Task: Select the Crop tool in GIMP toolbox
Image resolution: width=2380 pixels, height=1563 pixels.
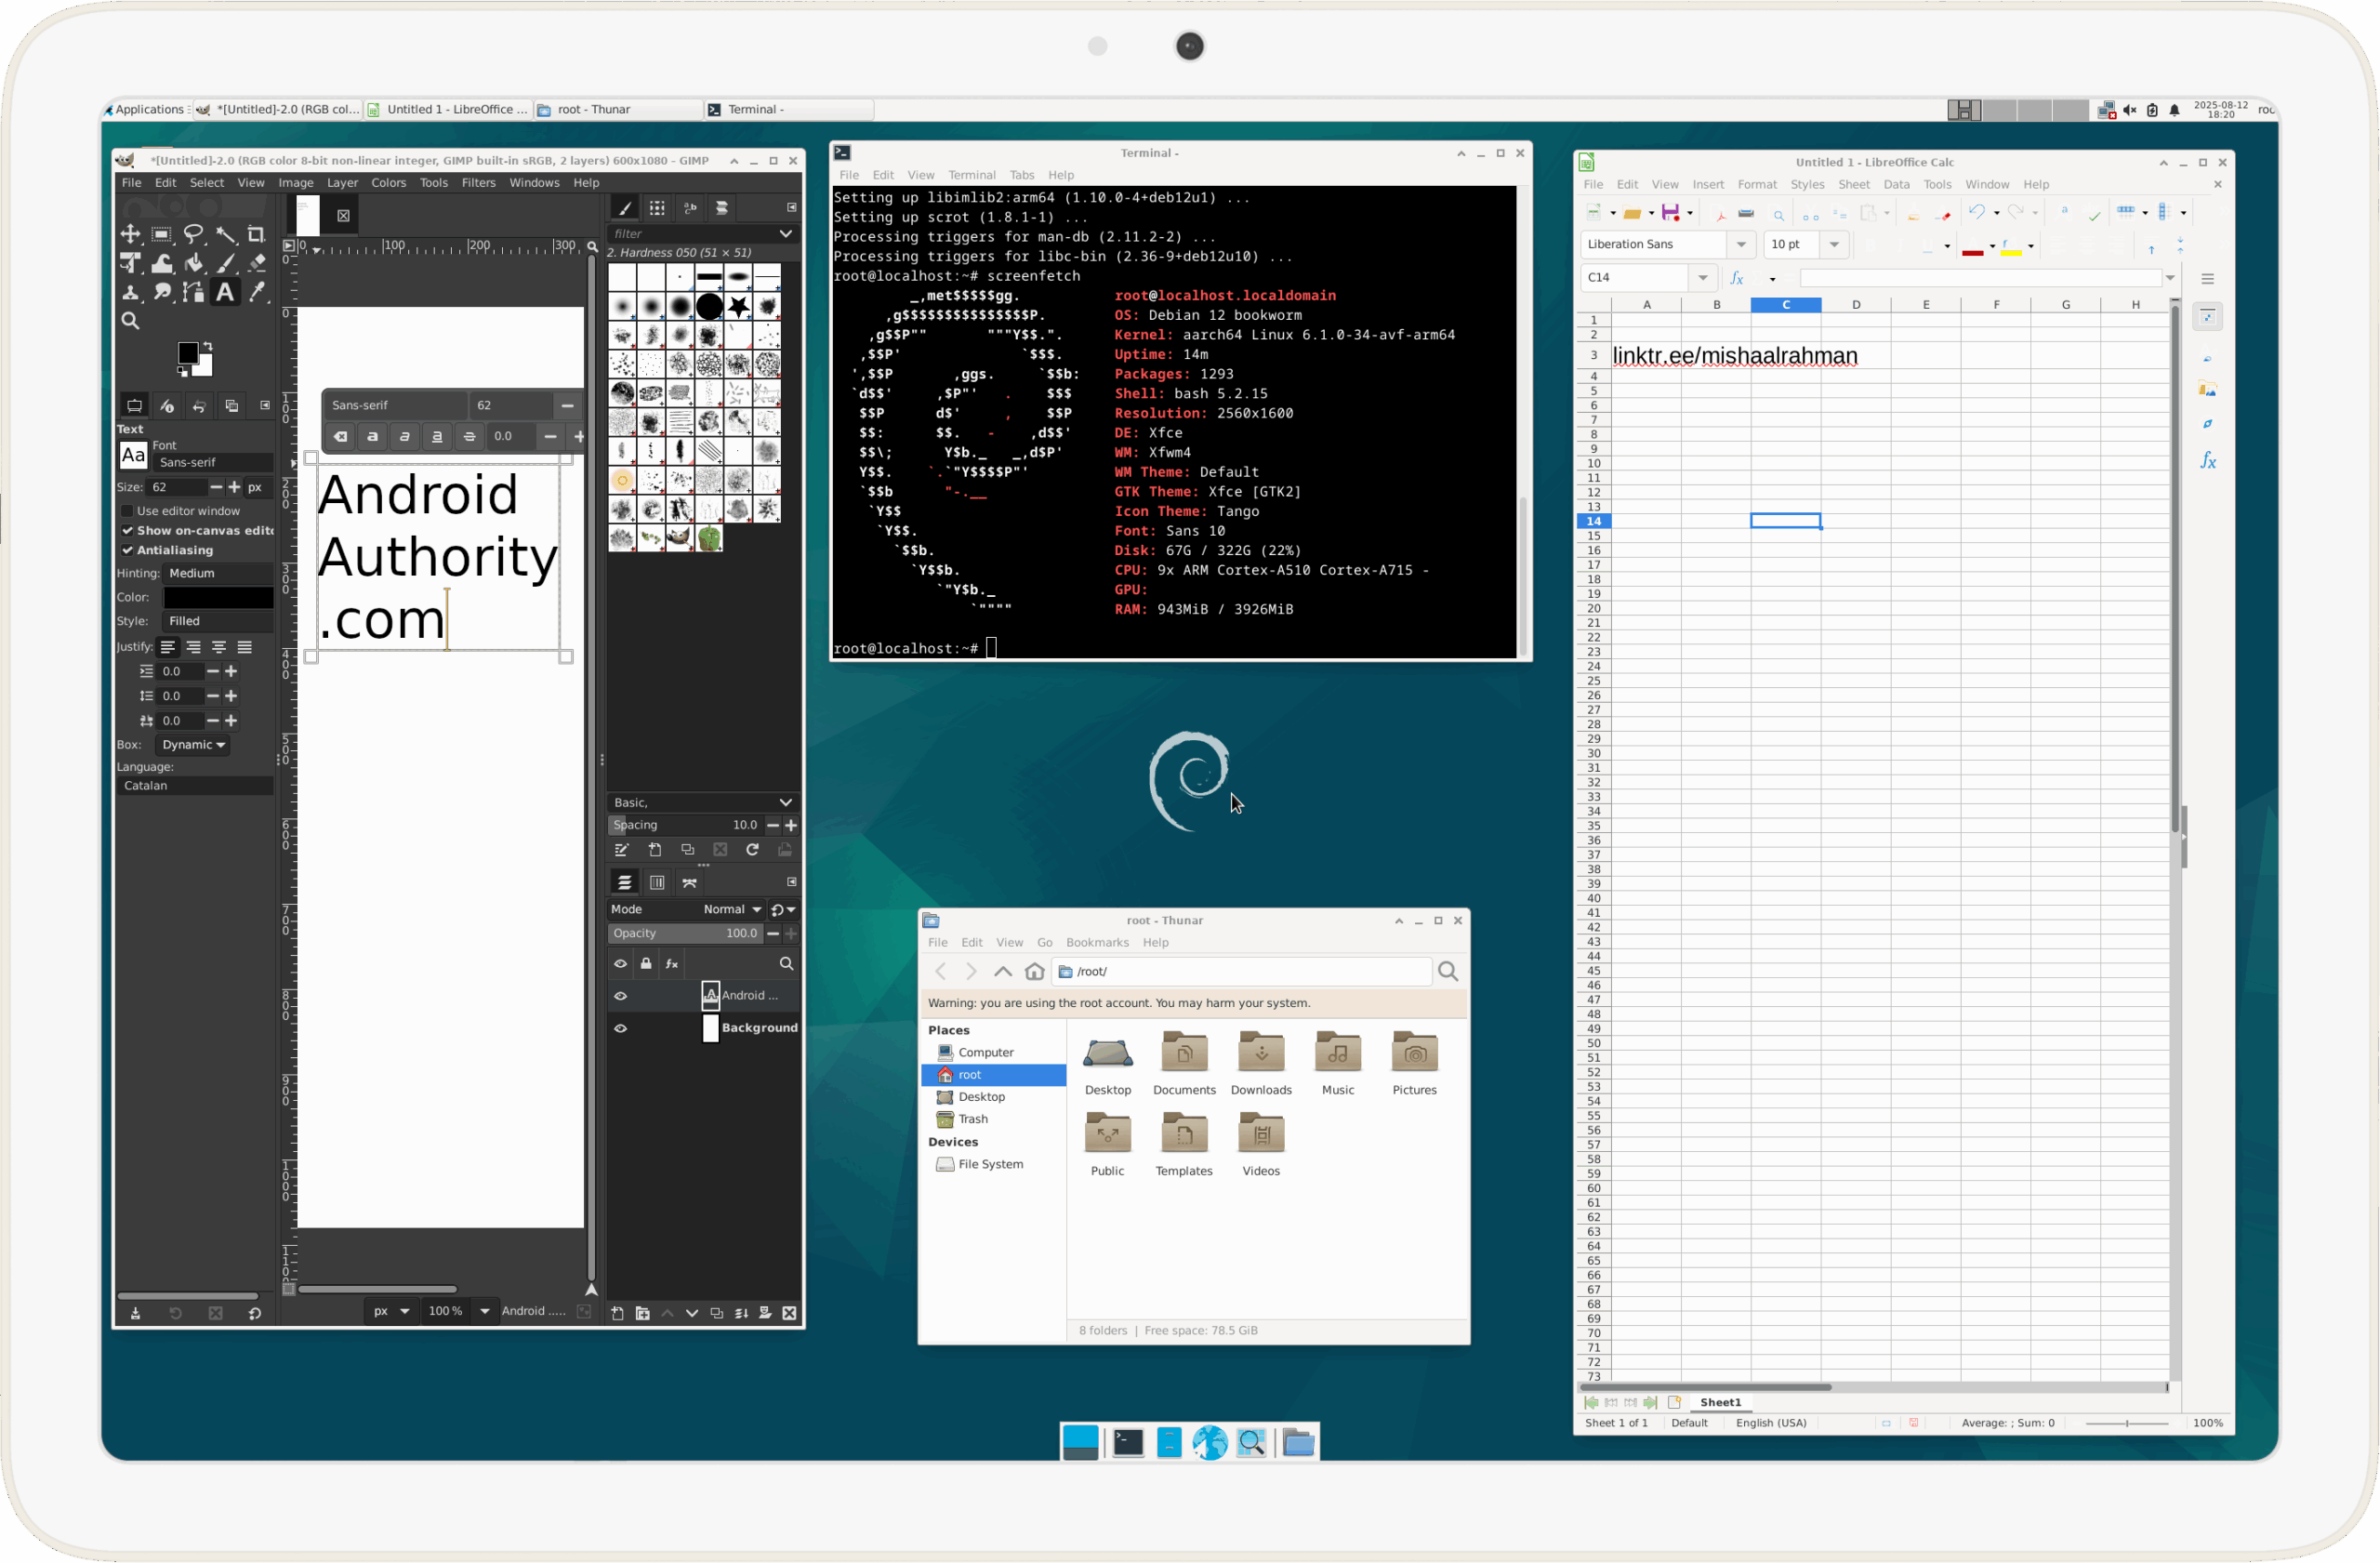Action: 257,235
